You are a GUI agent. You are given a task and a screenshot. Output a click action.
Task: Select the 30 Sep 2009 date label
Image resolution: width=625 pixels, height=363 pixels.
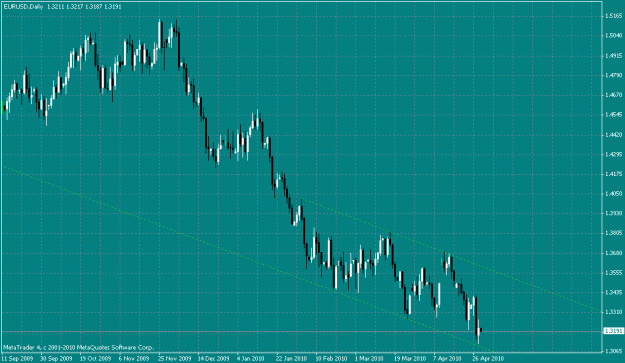pos(56,359)
